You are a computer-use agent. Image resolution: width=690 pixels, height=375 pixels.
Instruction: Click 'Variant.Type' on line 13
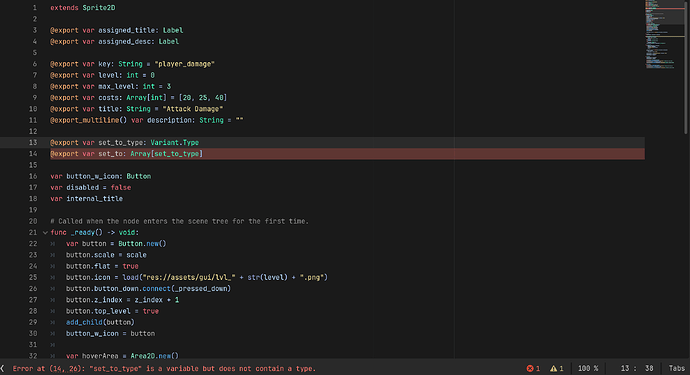click(175, 143)
